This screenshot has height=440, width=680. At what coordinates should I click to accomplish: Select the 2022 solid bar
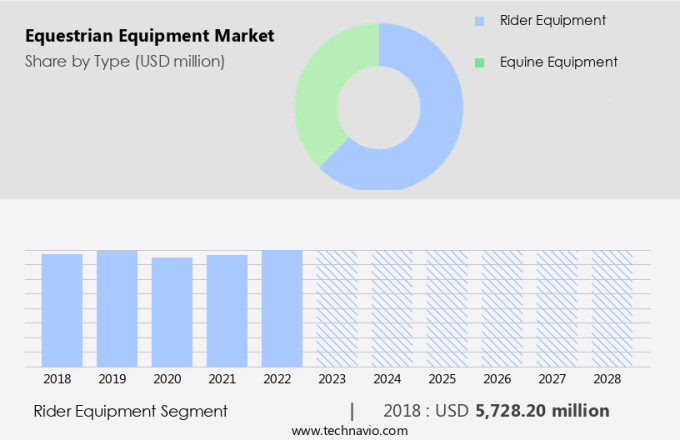[x=282, y=308]
